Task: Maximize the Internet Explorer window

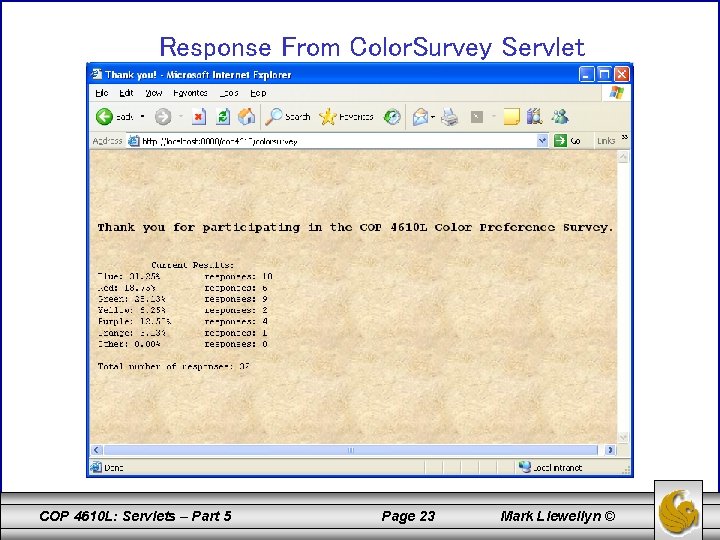Action: click(604, 74)
